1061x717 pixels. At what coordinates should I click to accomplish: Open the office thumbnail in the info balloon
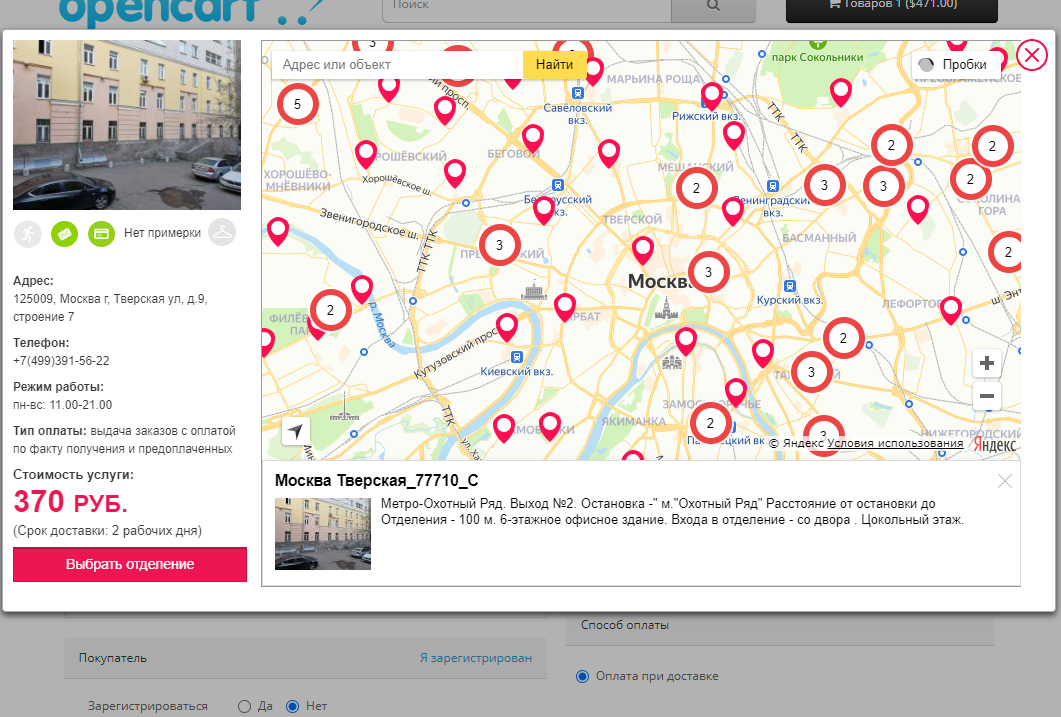[323, 534]
